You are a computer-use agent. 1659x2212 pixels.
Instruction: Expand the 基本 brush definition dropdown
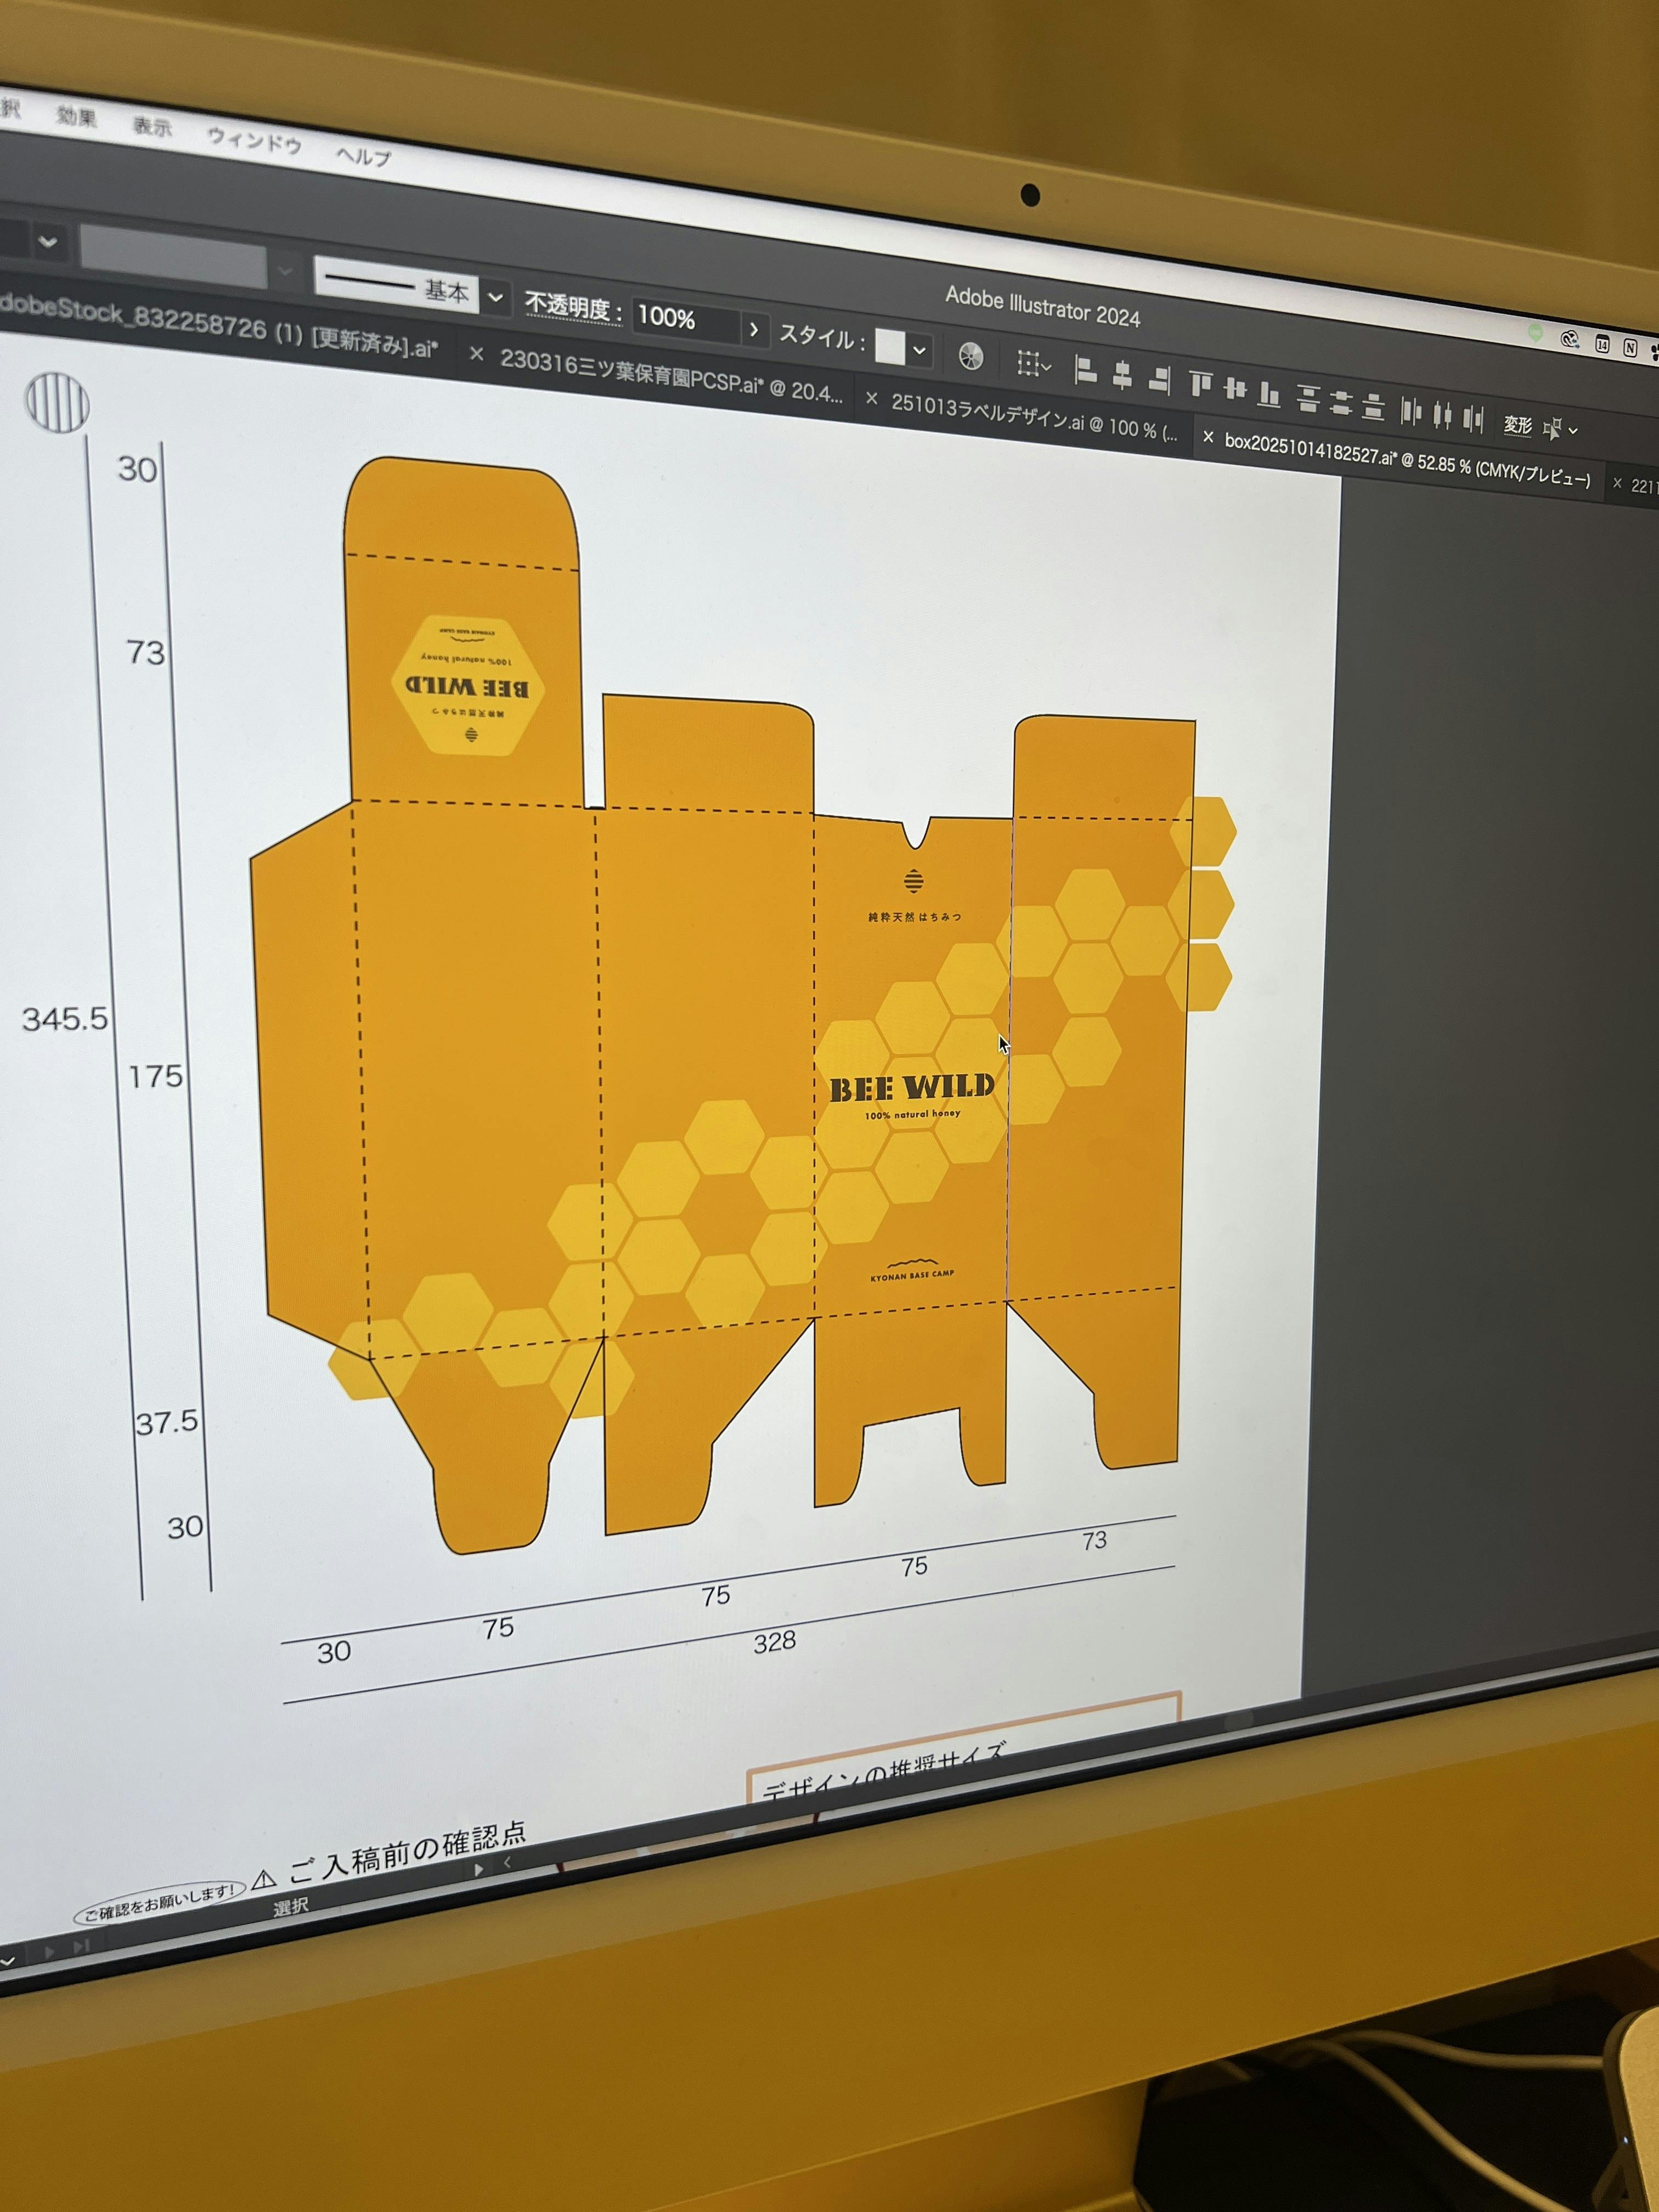[x=495, y=297]
